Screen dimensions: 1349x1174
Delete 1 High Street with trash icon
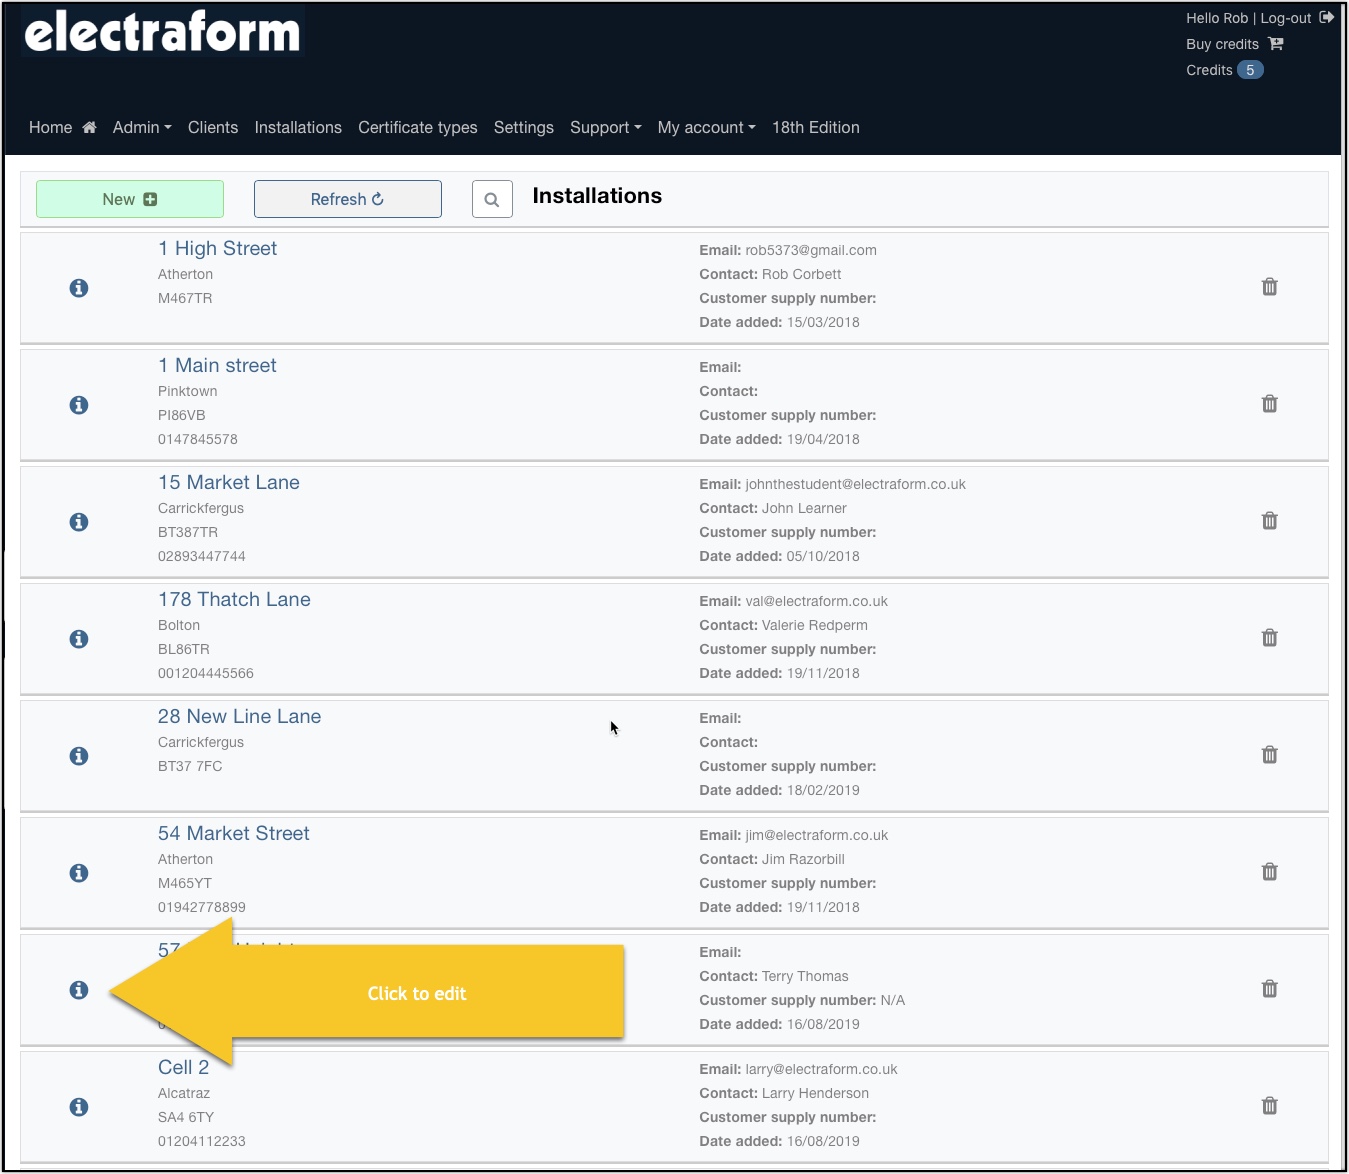1270,287
